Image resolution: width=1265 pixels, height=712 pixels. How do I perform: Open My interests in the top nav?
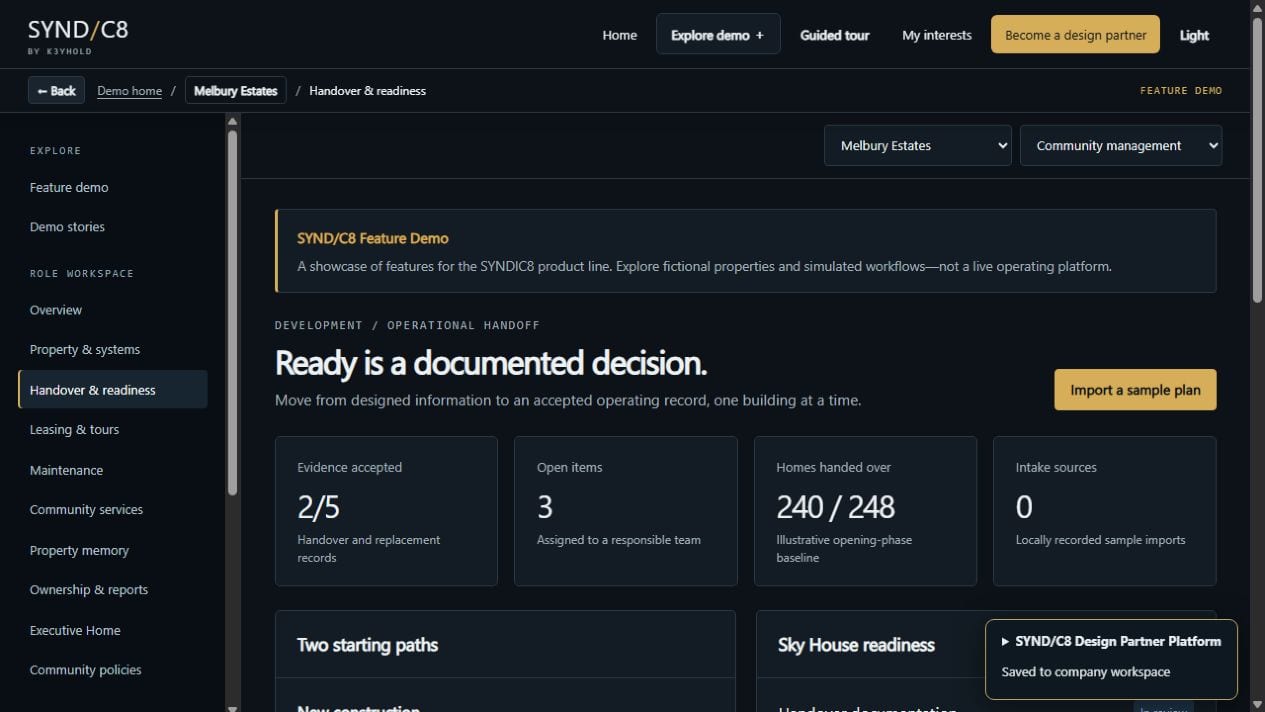tap(937, 35)
